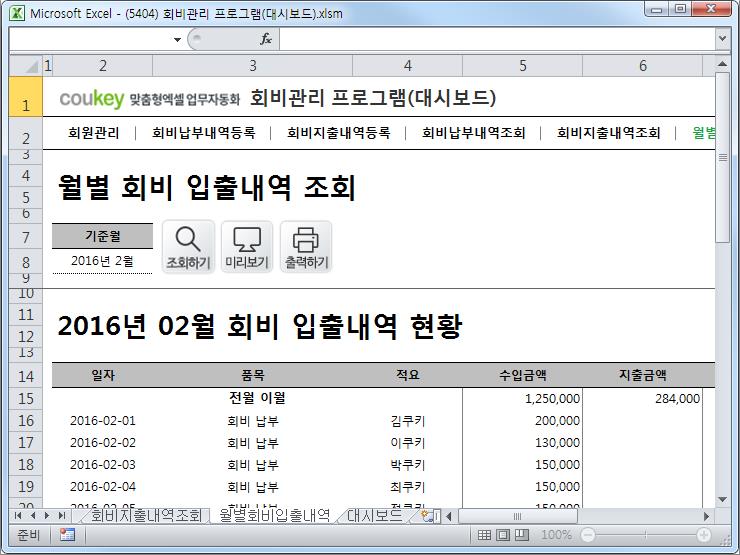The image size is (740, 555).
Task: Open 회비지출내역조회 sheet tab
Action: (x=146, y=515)
